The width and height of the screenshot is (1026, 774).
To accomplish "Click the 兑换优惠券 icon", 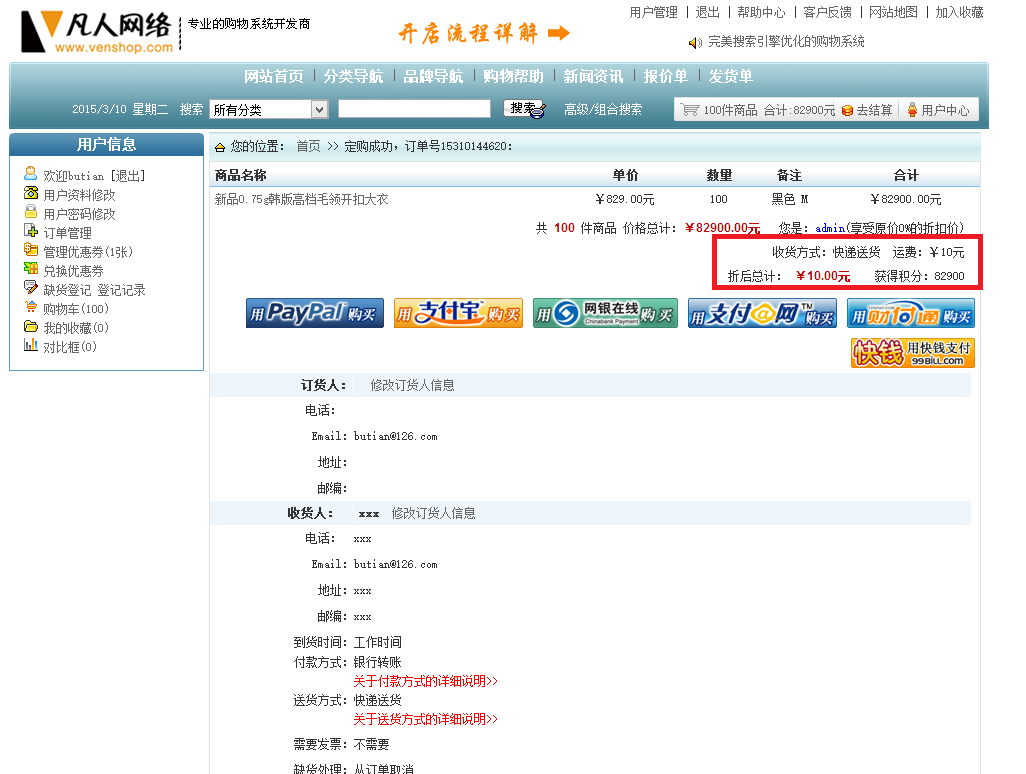I will click(31, 268).
